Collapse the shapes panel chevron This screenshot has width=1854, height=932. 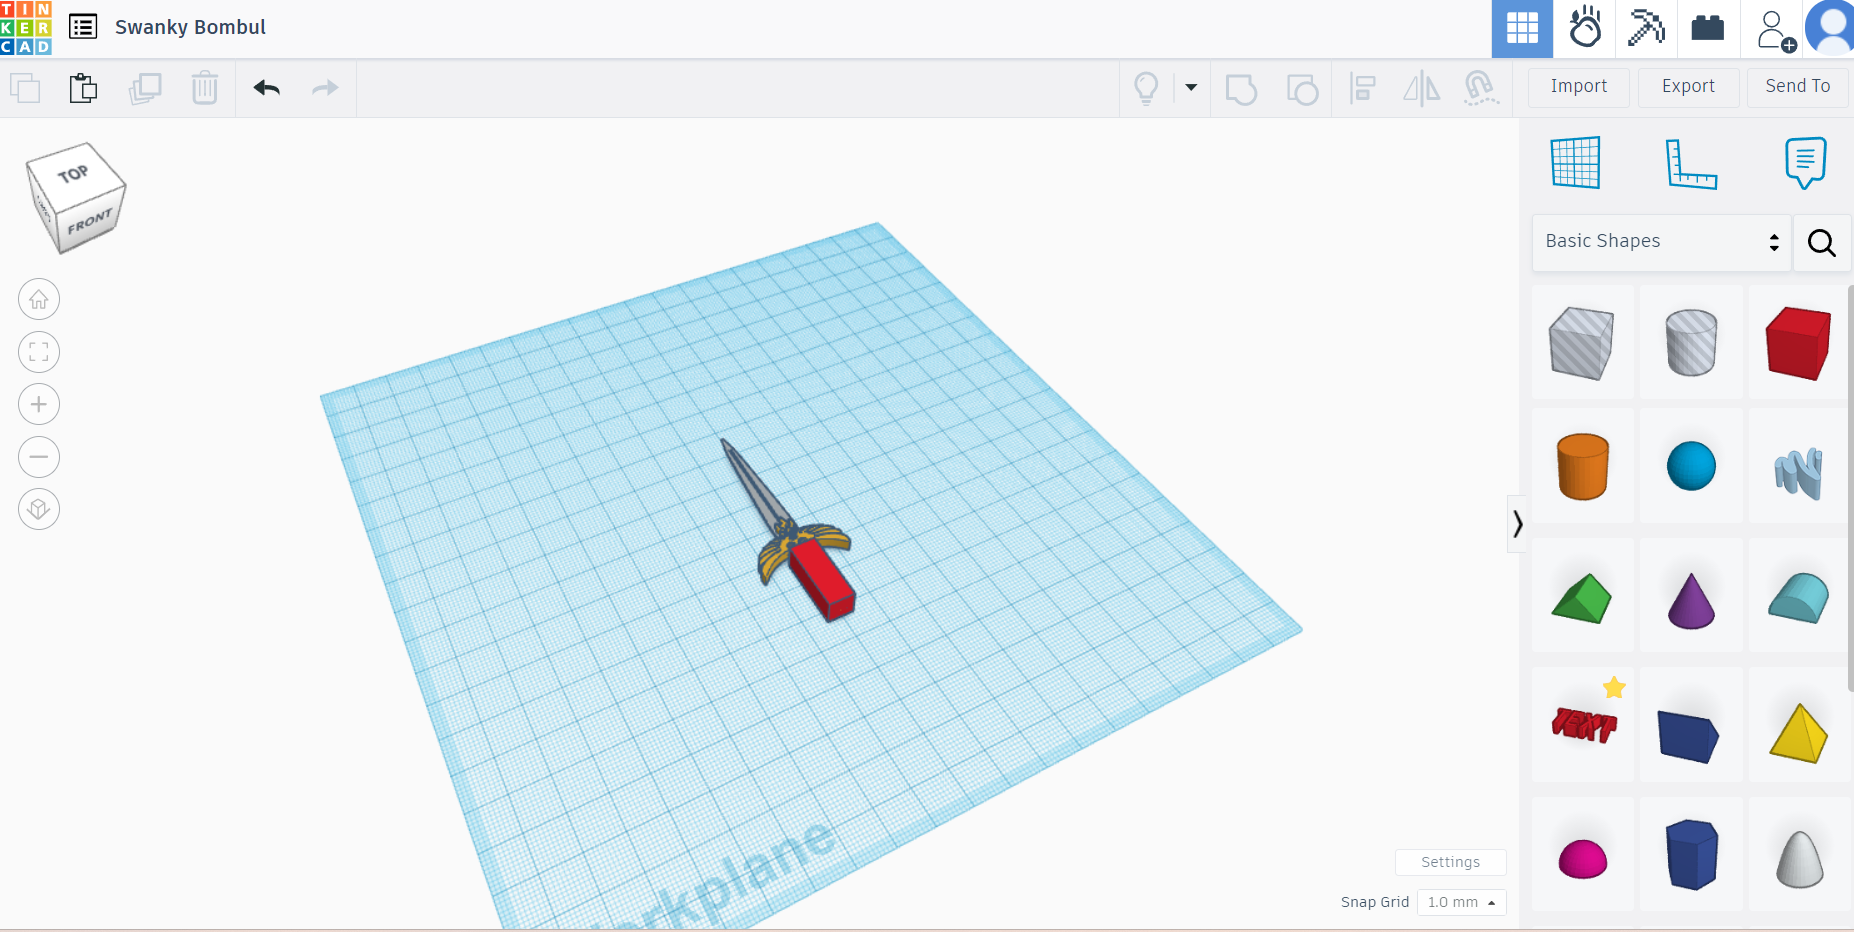1517,524
